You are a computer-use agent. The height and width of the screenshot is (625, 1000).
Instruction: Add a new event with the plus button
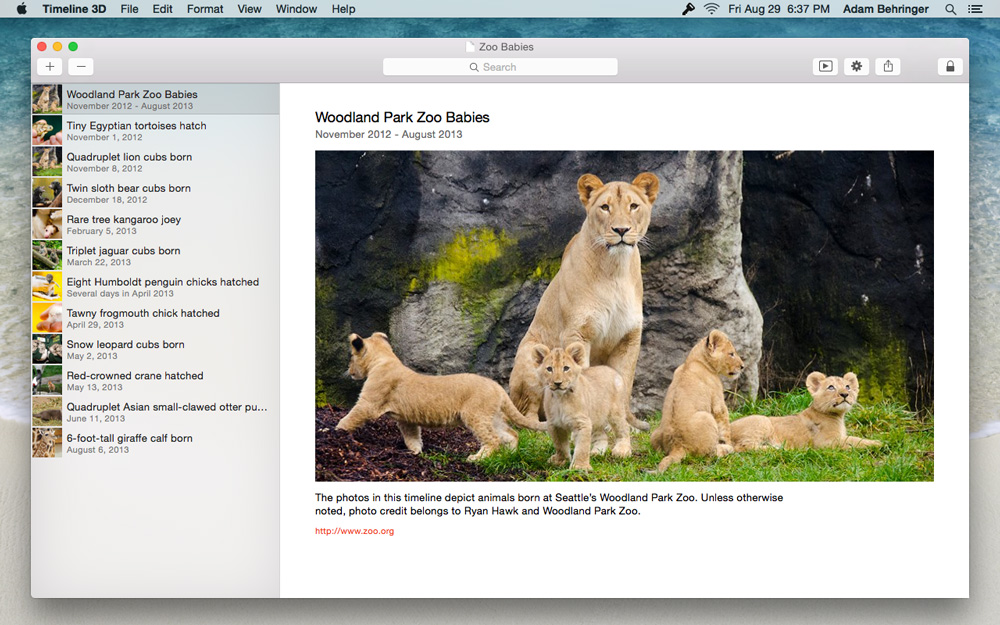(x=50, y=66)
